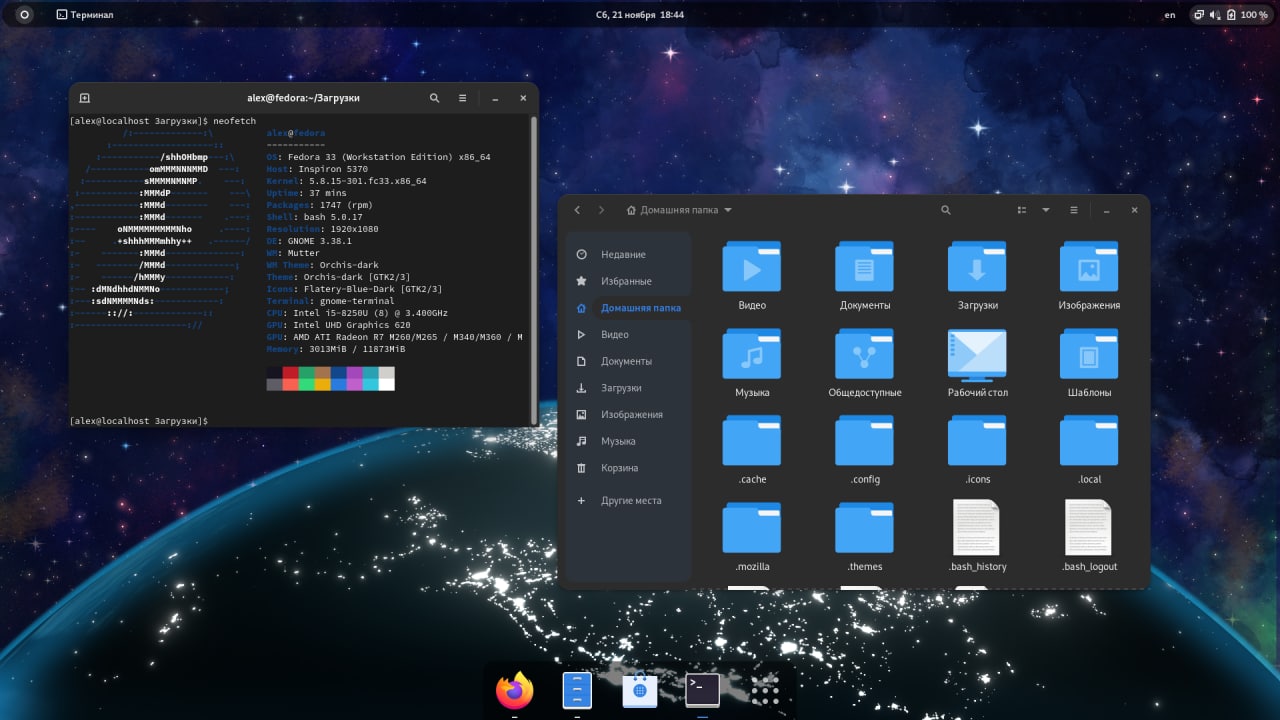Select Недавние in the sidebar
Viewport: 1280px width, 720px height.
(628, 254)
